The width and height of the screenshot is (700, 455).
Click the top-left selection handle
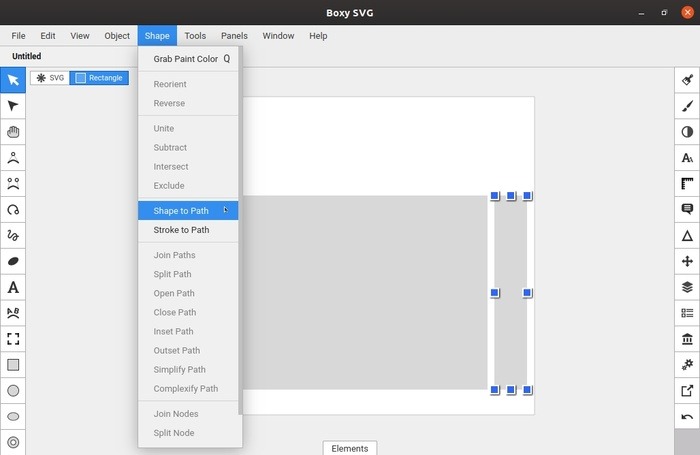tap(495, 196)
